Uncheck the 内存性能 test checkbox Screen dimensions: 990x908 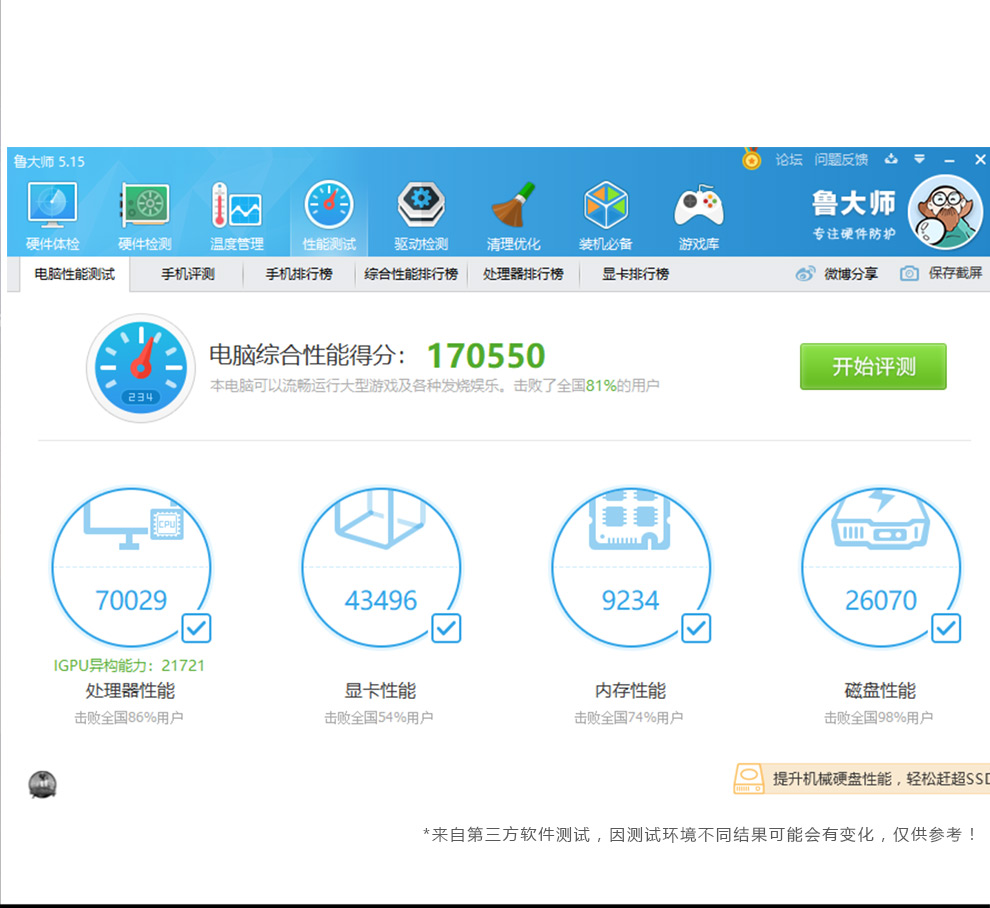pyautogui.click(x=696, y=628)
